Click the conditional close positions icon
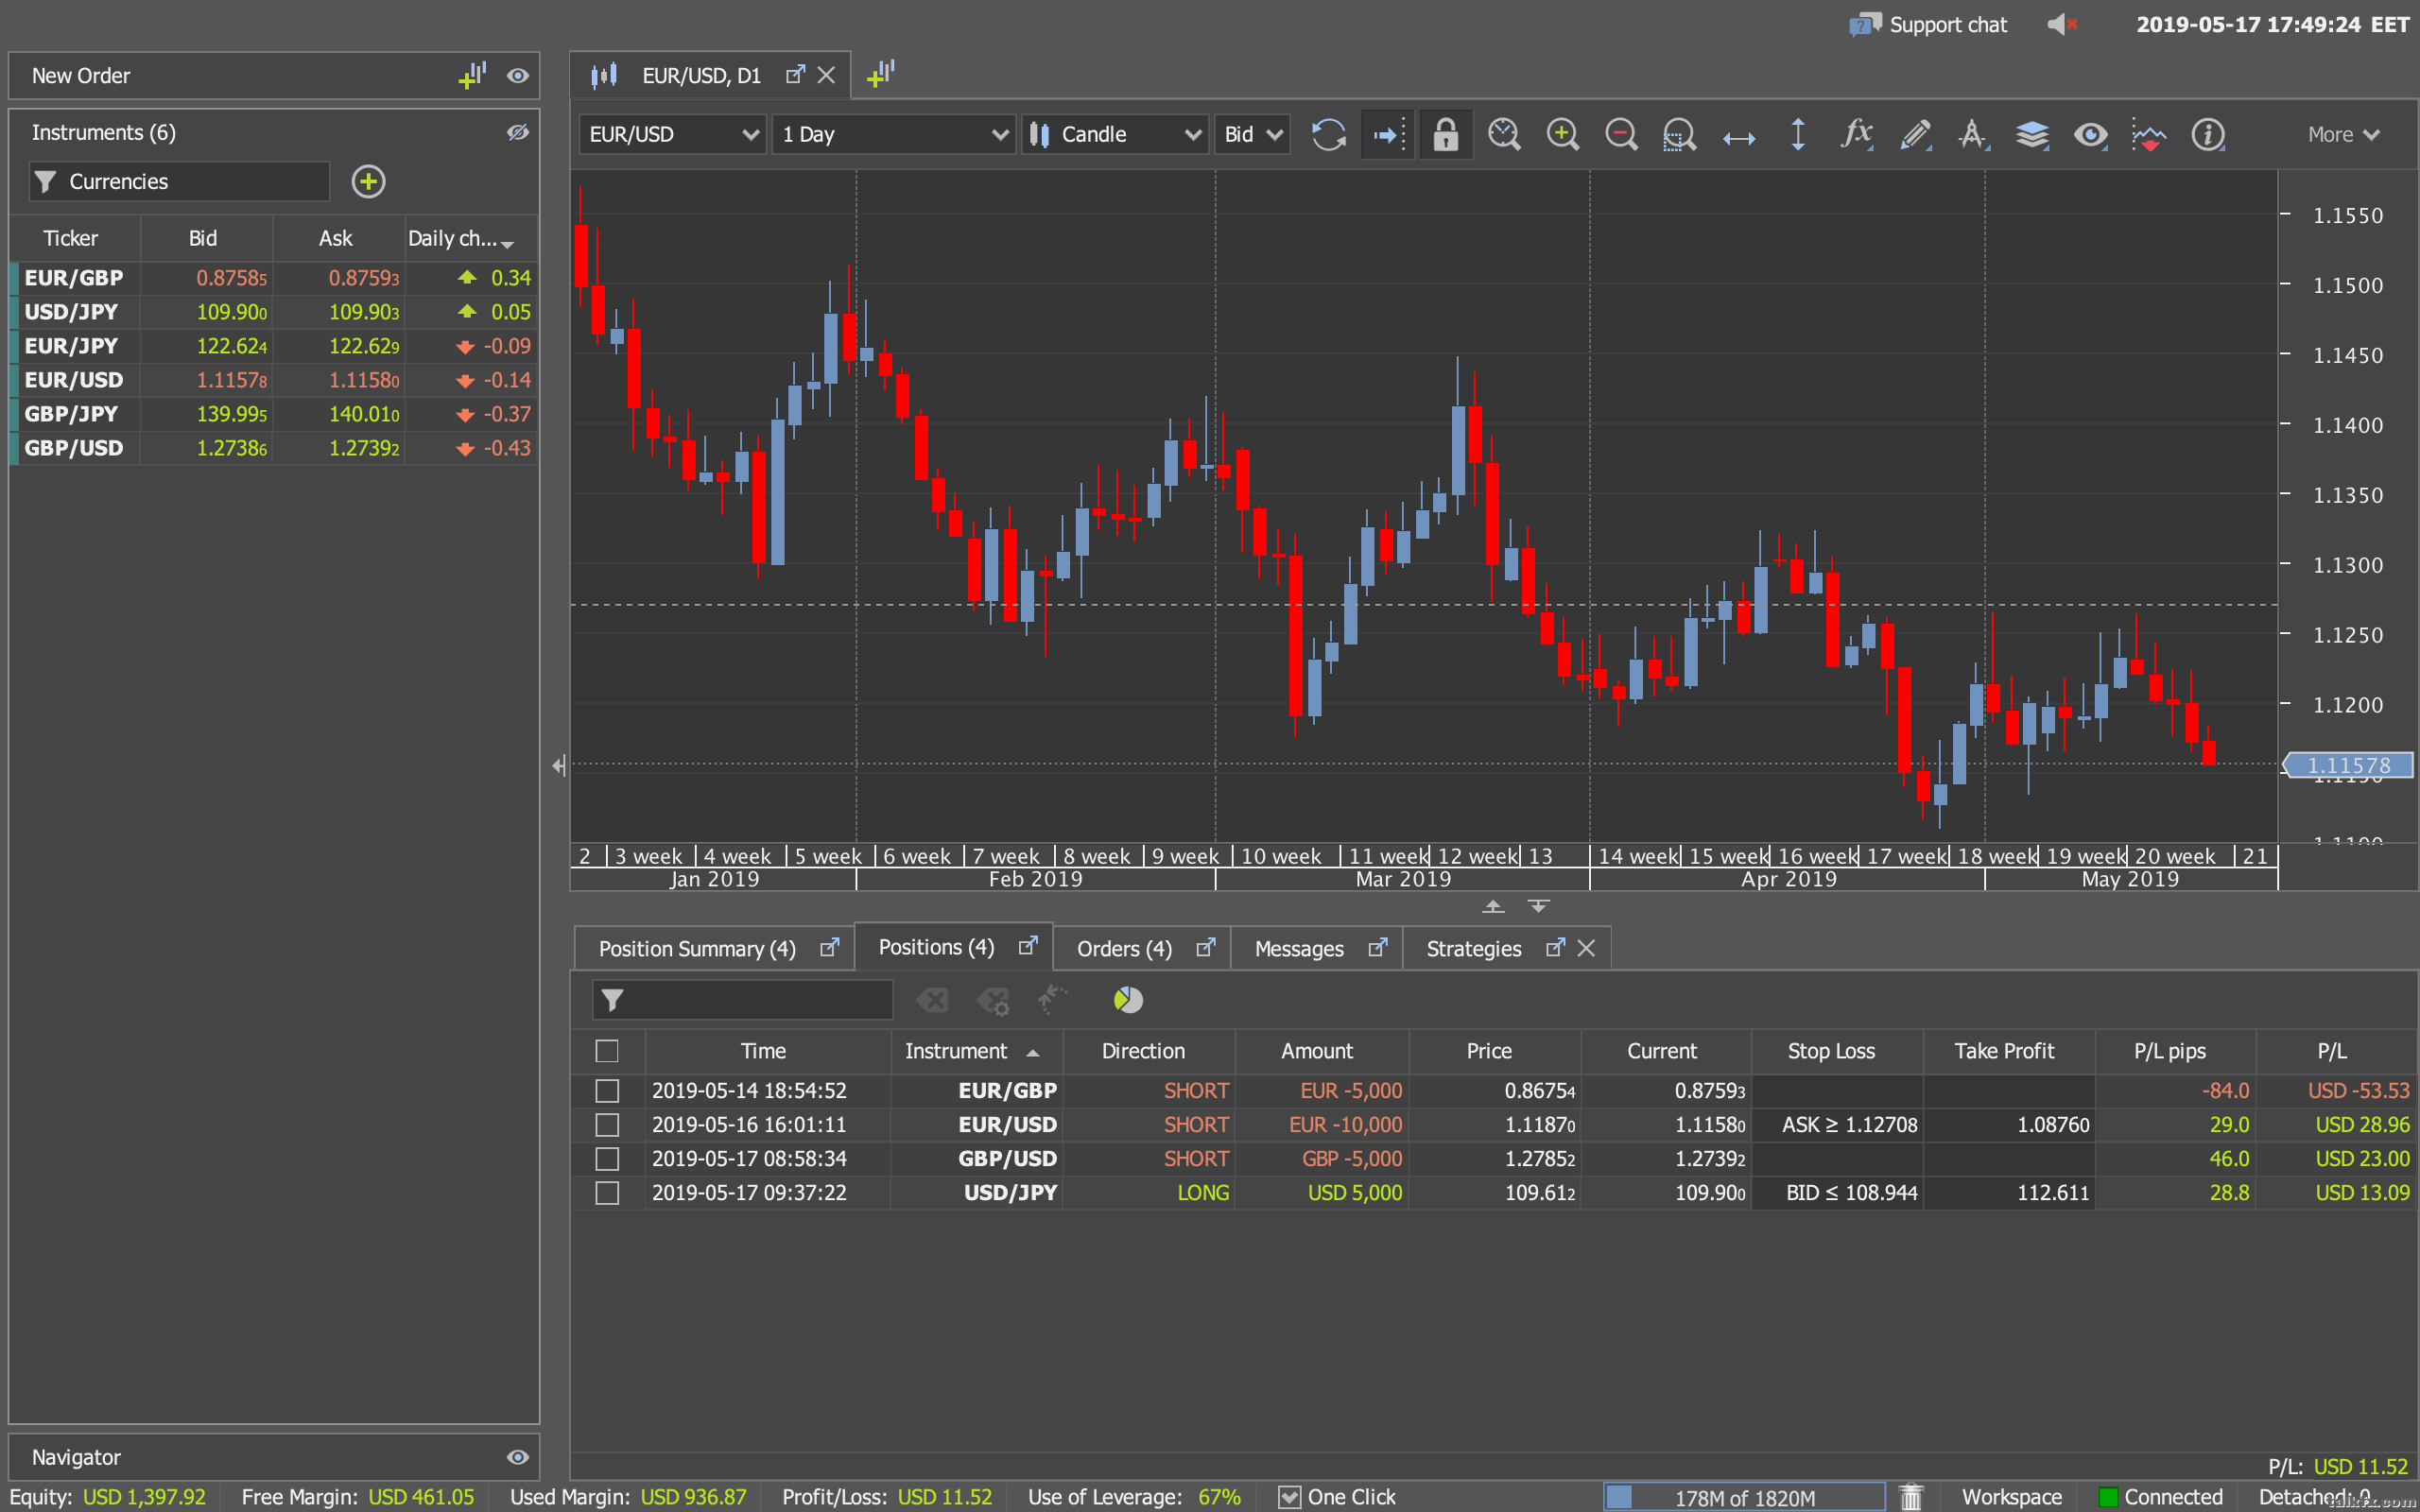 point(993,999)
